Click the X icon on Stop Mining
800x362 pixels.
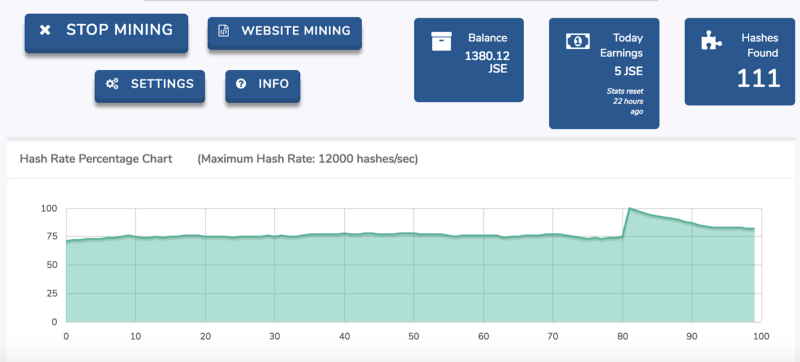tap(45, 30)
